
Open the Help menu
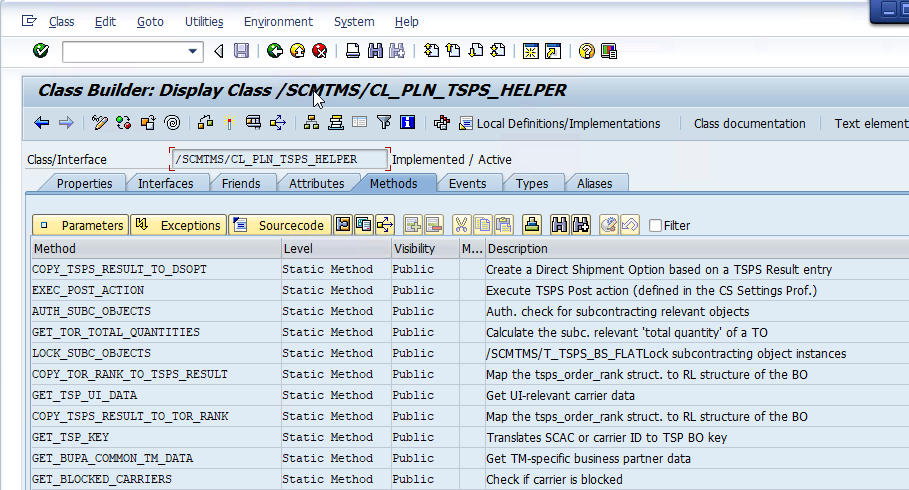pyautogui.click(x=406, y=22)
